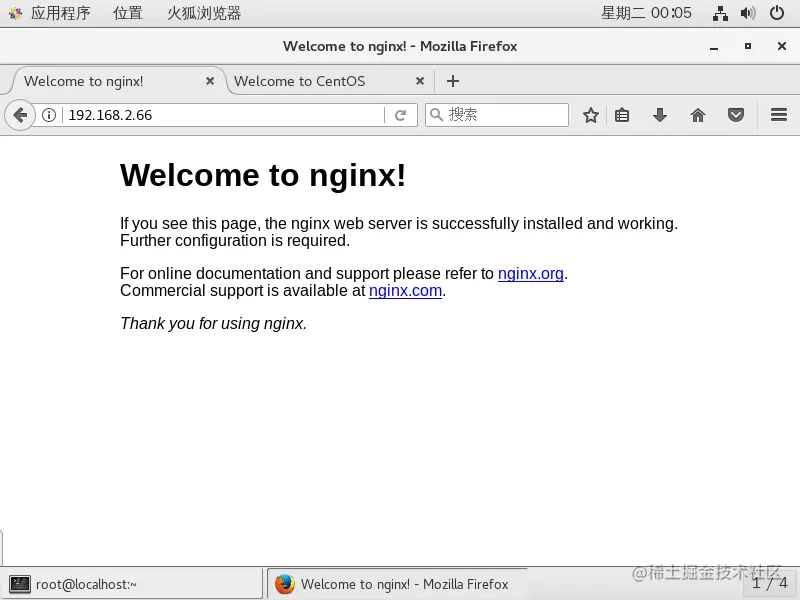Open the 1 / 4 workspace switcher
This screenshot has width=800, height=600.
(x=770, y=583)
